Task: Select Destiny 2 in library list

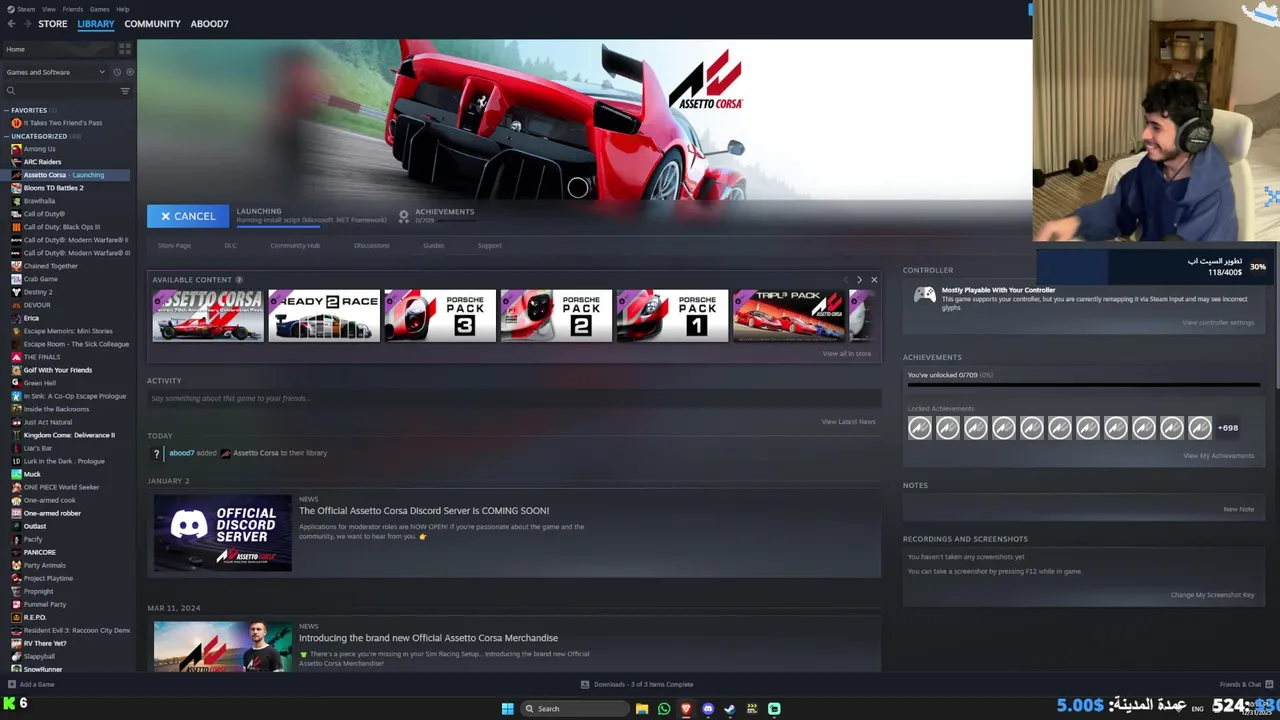Action: click(39, 292)
